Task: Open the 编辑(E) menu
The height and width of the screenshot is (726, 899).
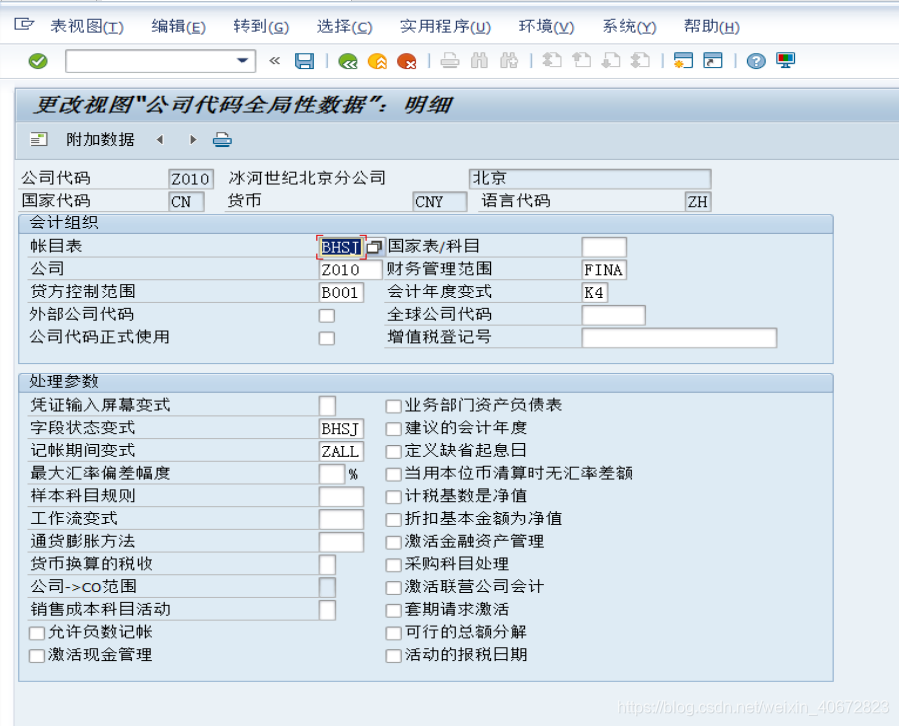Action: click(x=178, y=26)
